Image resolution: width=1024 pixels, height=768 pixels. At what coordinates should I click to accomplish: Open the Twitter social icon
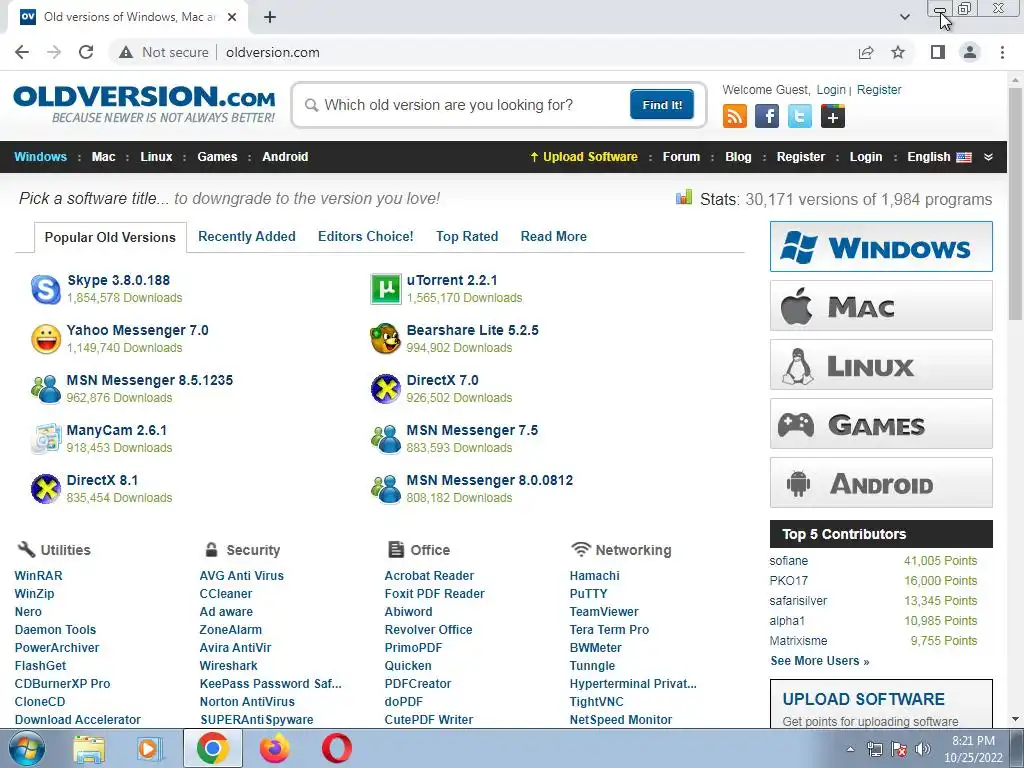[800, 116]
